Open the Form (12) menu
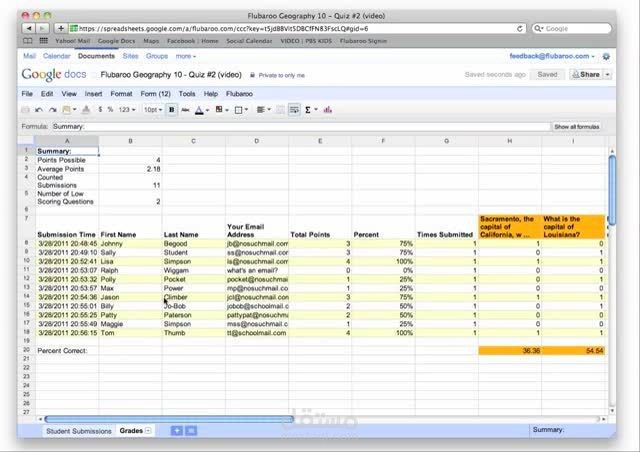640x452 pixels. pyautogui.click(x=156, y=94)
